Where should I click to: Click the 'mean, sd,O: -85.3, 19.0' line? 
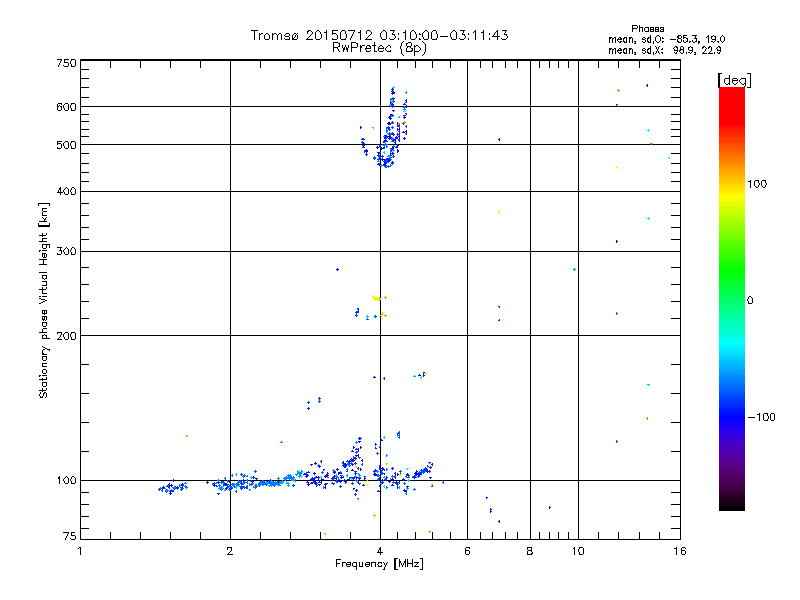coord(666,39)
